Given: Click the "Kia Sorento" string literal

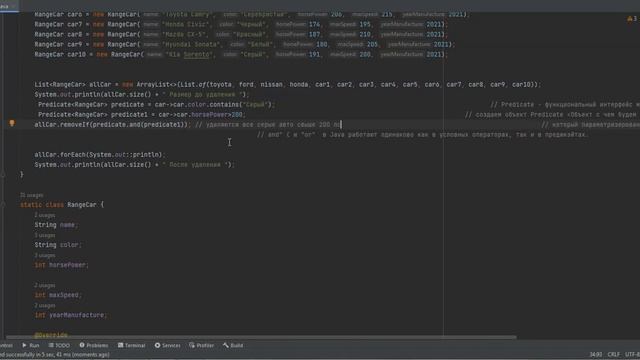Looking at the screenshot, I should (x=189, y=54).
